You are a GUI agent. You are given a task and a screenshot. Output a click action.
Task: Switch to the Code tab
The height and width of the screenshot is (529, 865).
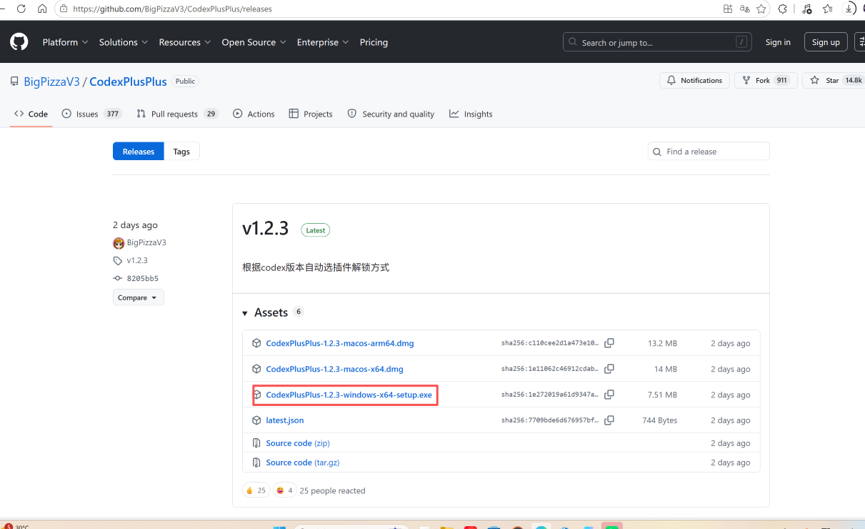point(31,114)
